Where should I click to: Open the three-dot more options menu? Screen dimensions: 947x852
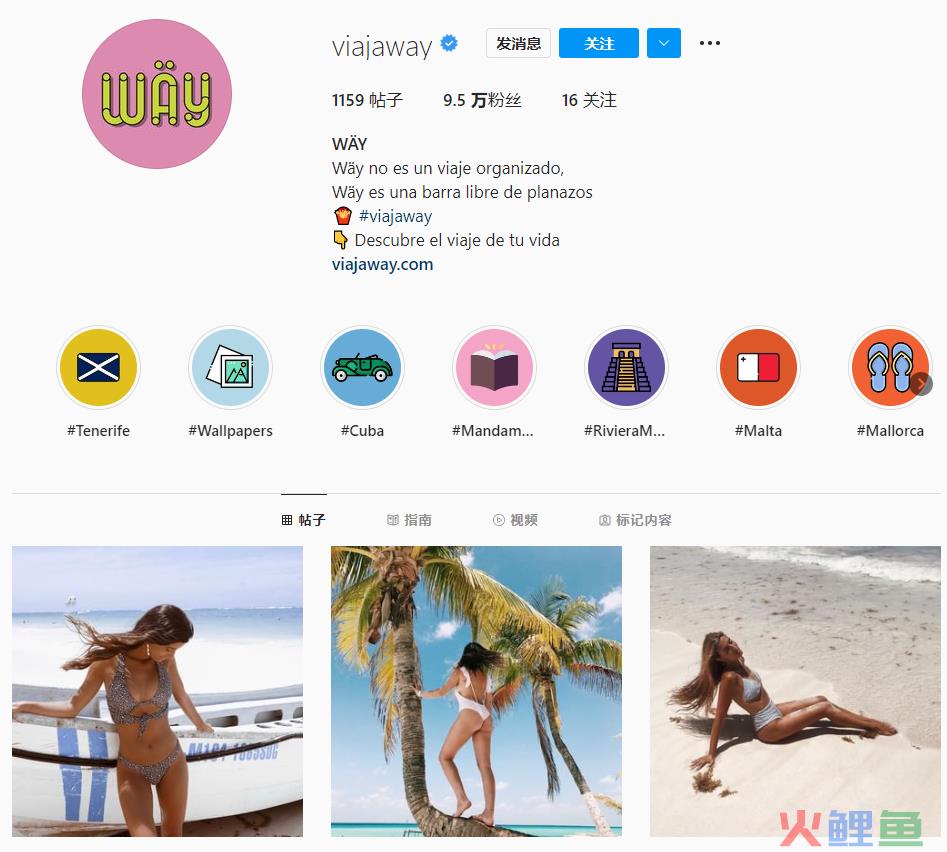[x=710, y=43]
